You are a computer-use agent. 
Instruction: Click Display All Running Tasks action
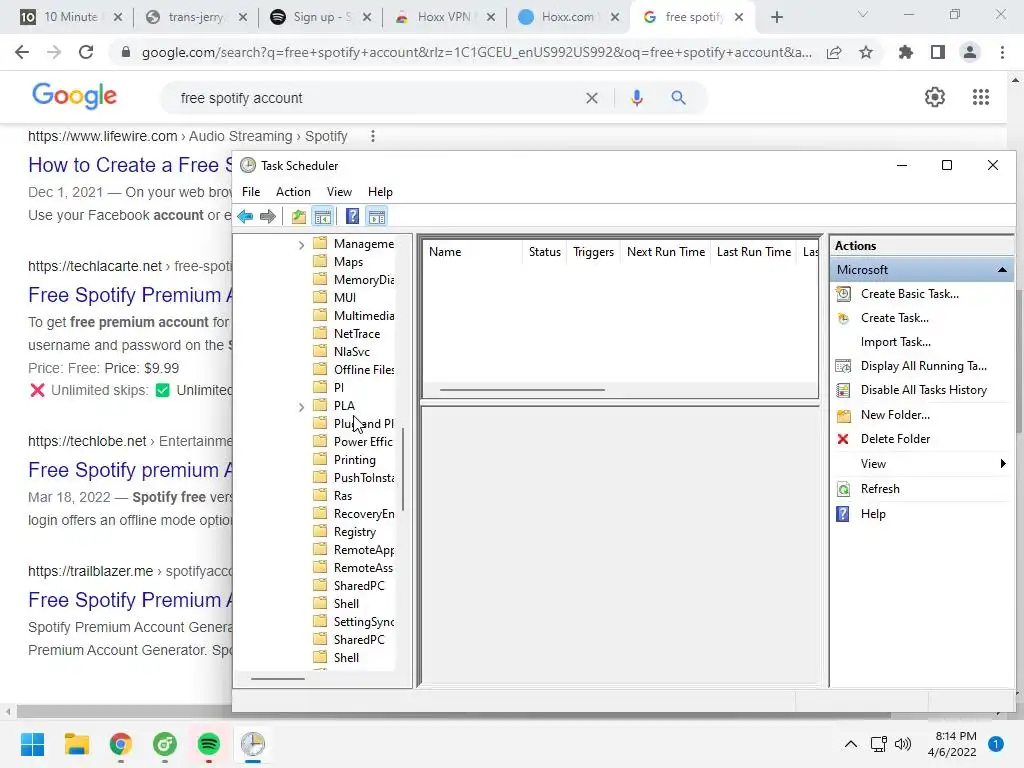[923, 366]
